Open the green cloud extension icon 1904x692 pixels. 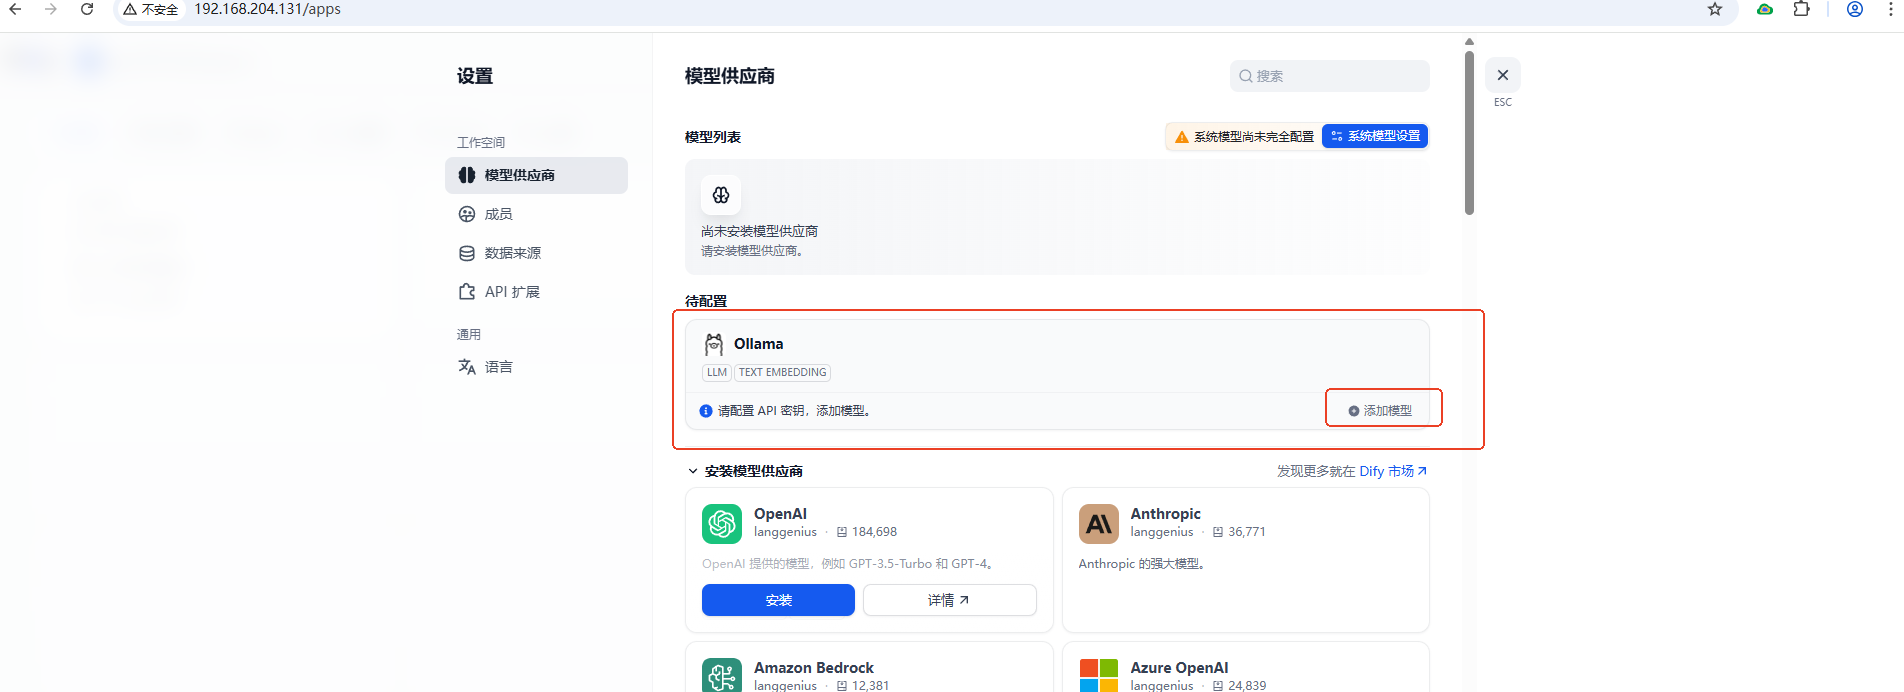click(1765, 9)
